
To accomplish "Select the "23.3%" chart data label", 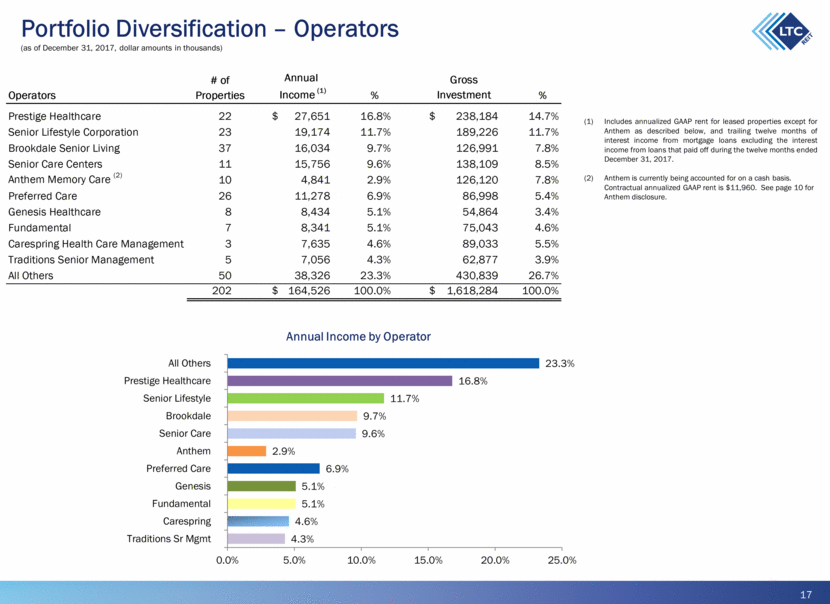I will click(x=560, y=363).
